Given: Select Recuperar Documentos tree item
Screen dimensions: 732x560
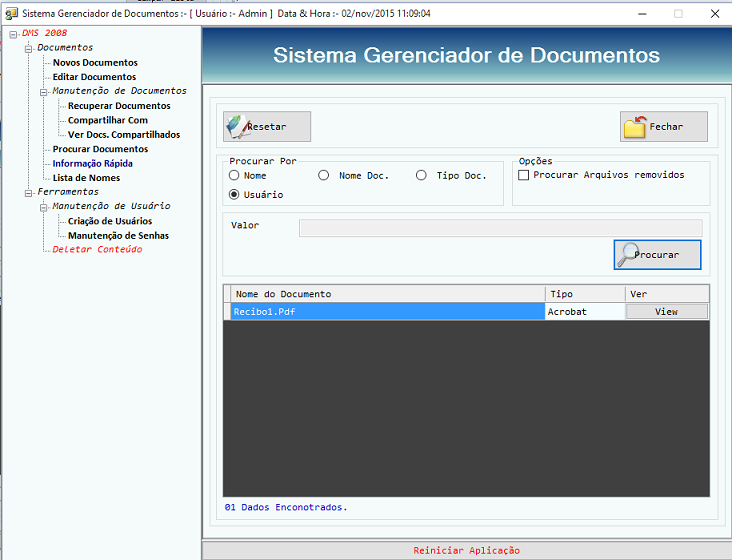Looking at the screenshot, I should click(x=119, y=106).
